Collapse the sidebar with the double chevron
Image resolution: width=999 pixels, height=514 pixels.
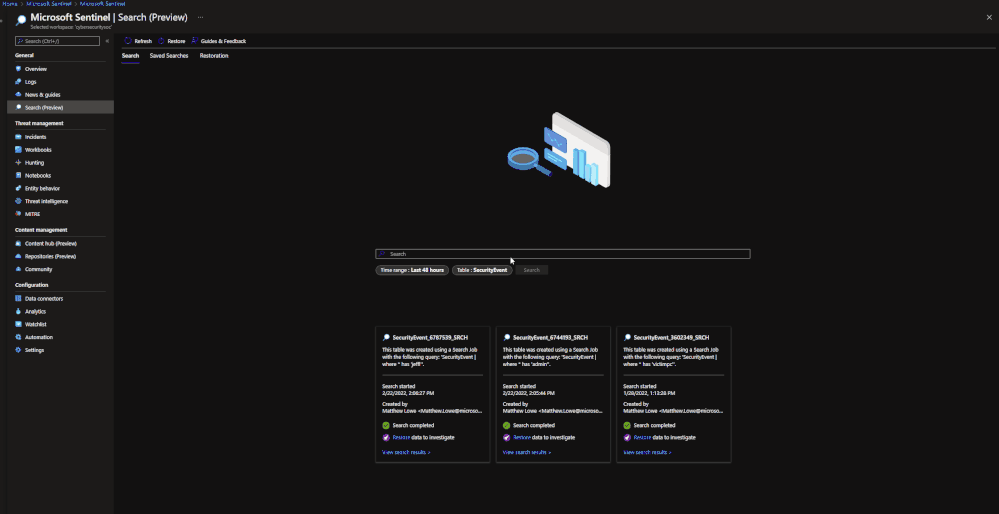107,41
